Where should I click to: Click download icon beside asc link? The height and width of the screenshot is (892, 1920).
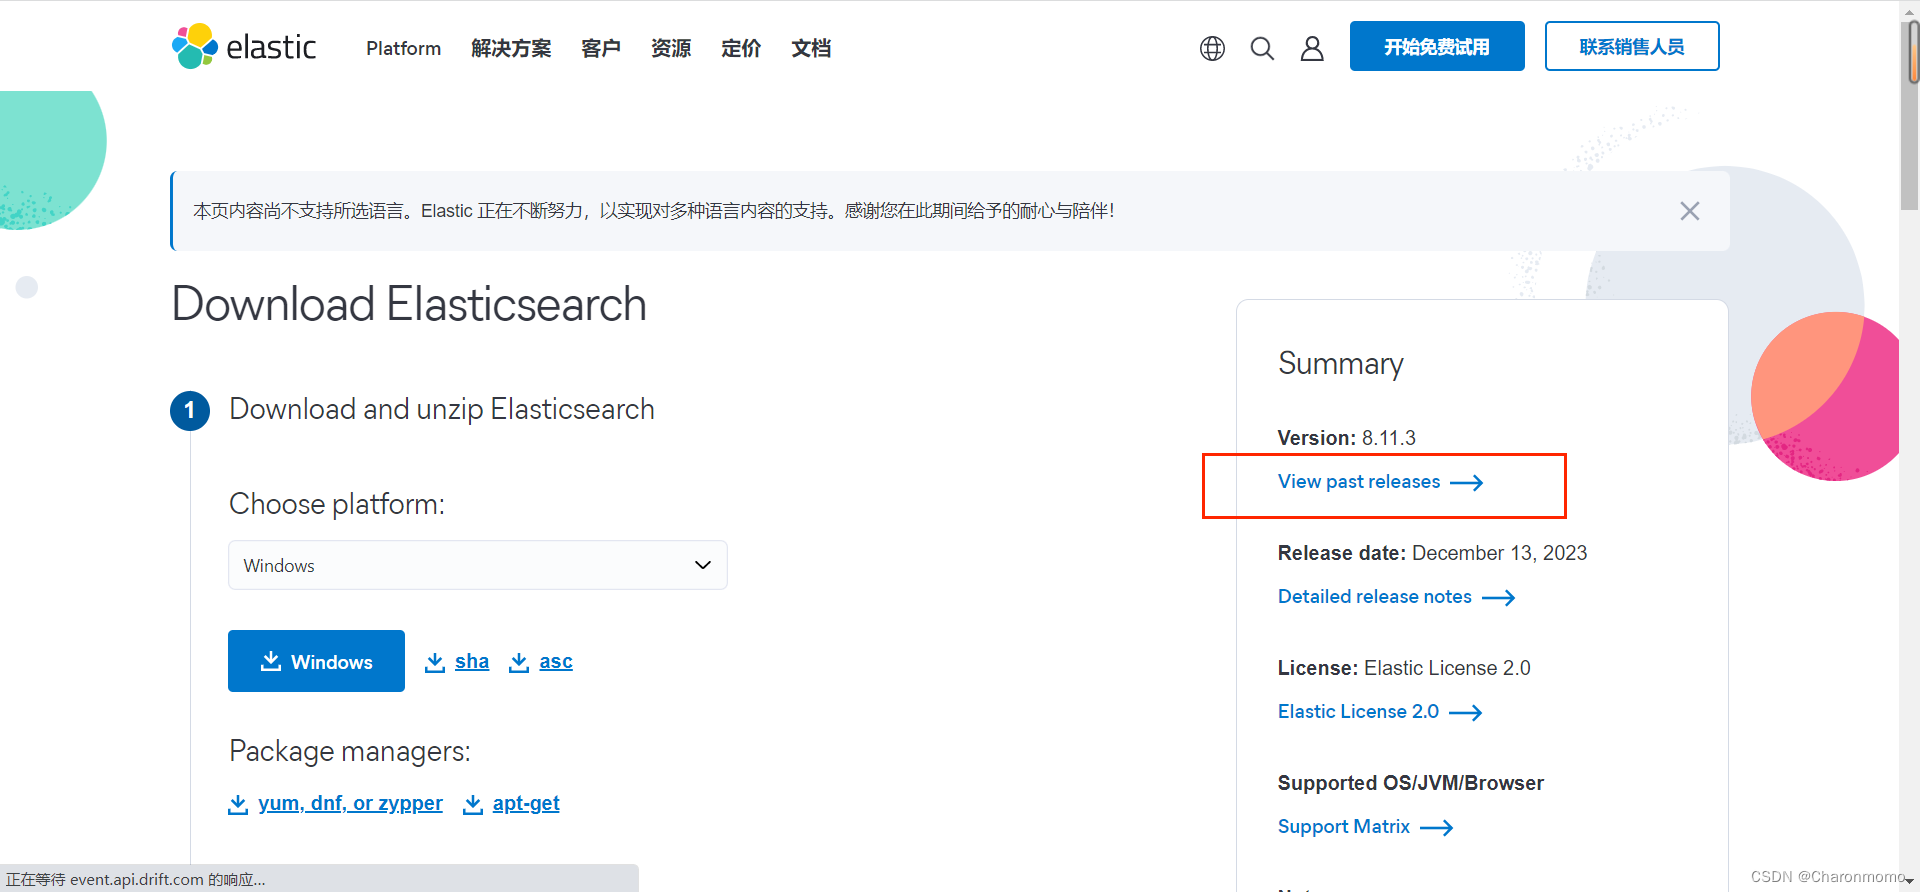click(x=519, y=662)
